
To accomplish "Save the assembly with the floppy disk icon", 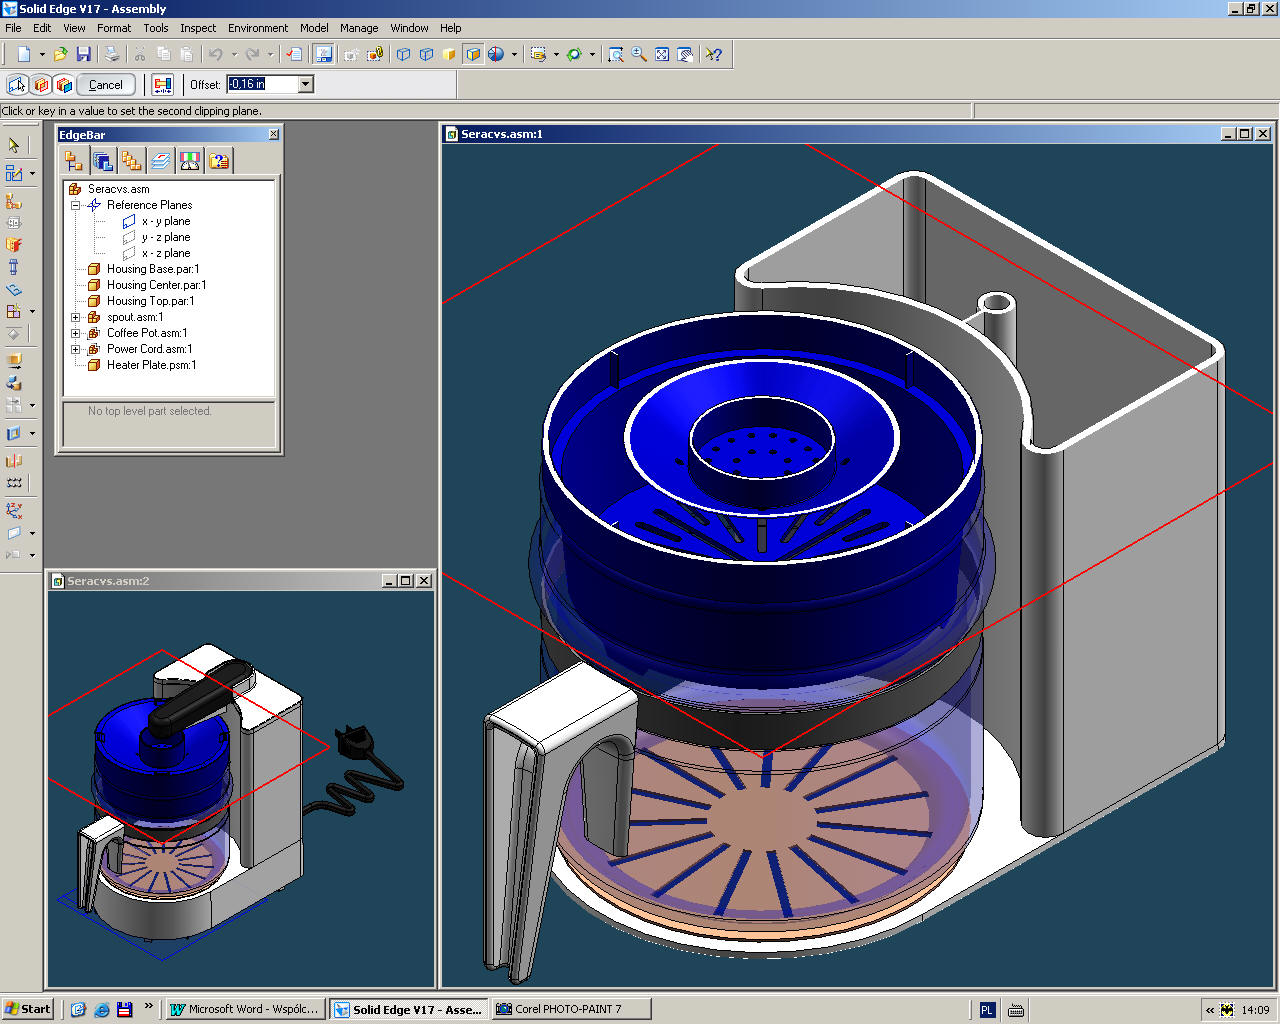I will [x=83, y=54].
